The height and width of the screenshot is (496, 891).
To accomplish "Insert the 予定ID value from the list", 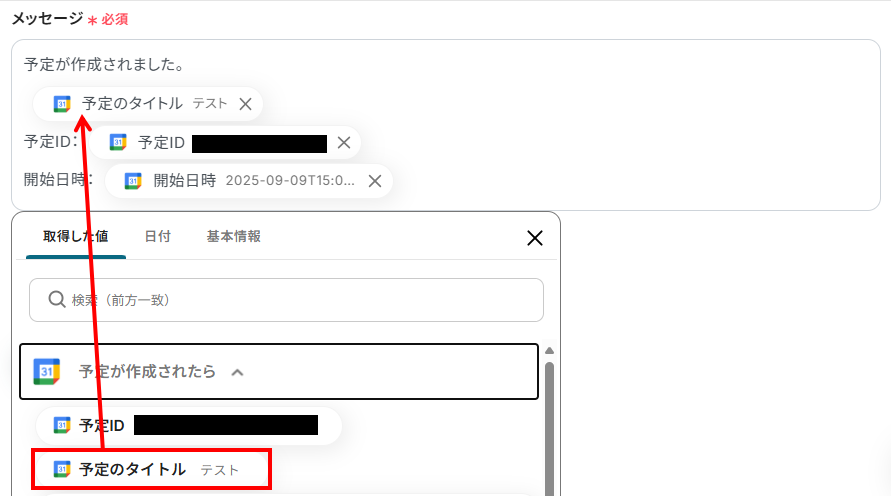I will click(189, 425).
